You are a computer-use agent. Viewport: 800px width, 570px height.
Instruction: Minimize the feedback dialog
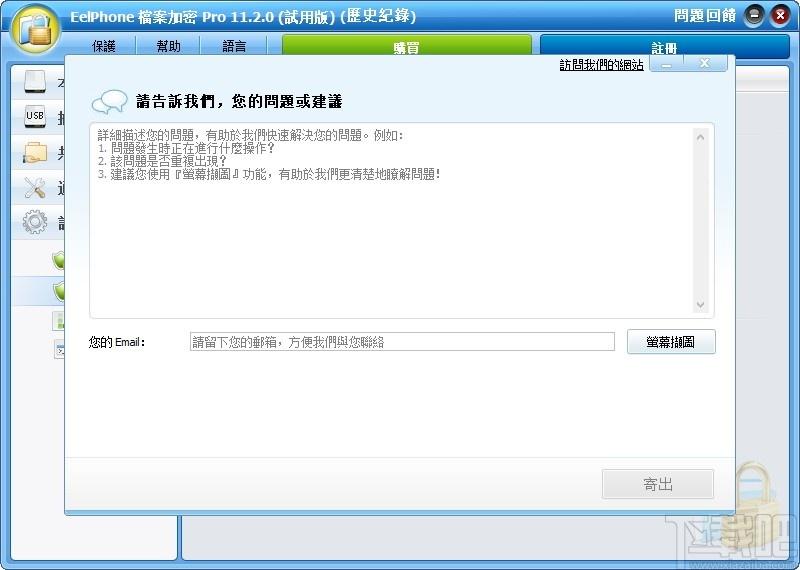pos(666,64)
